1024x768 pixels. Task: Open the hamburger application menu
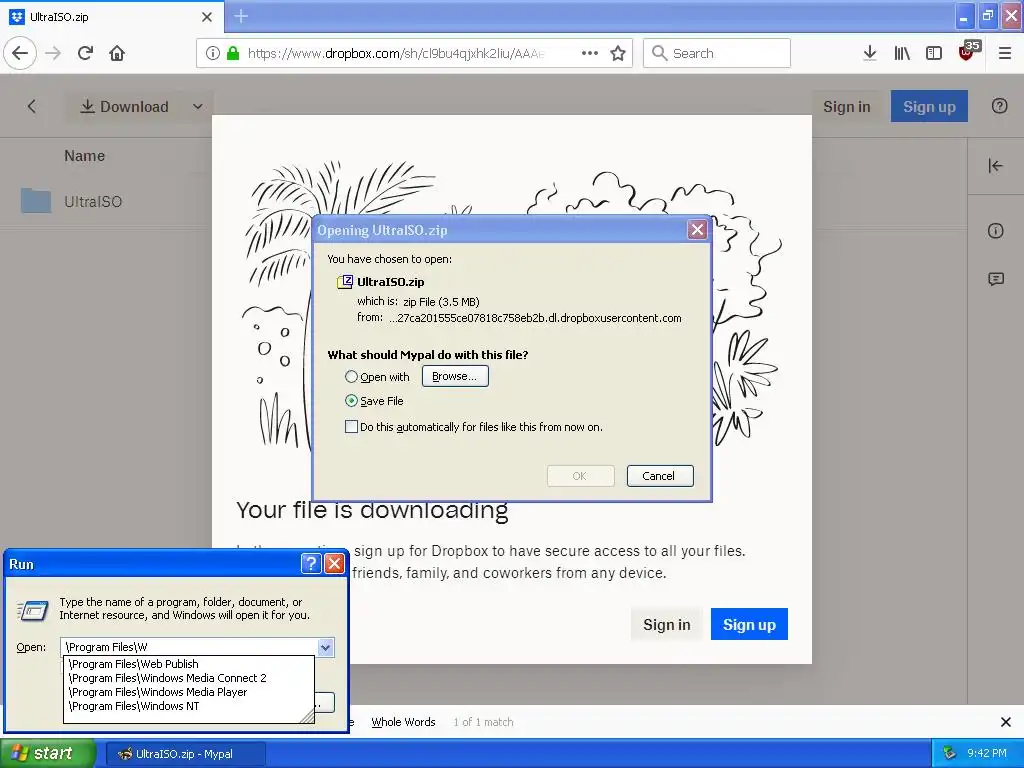click(x=1005, y=53)
